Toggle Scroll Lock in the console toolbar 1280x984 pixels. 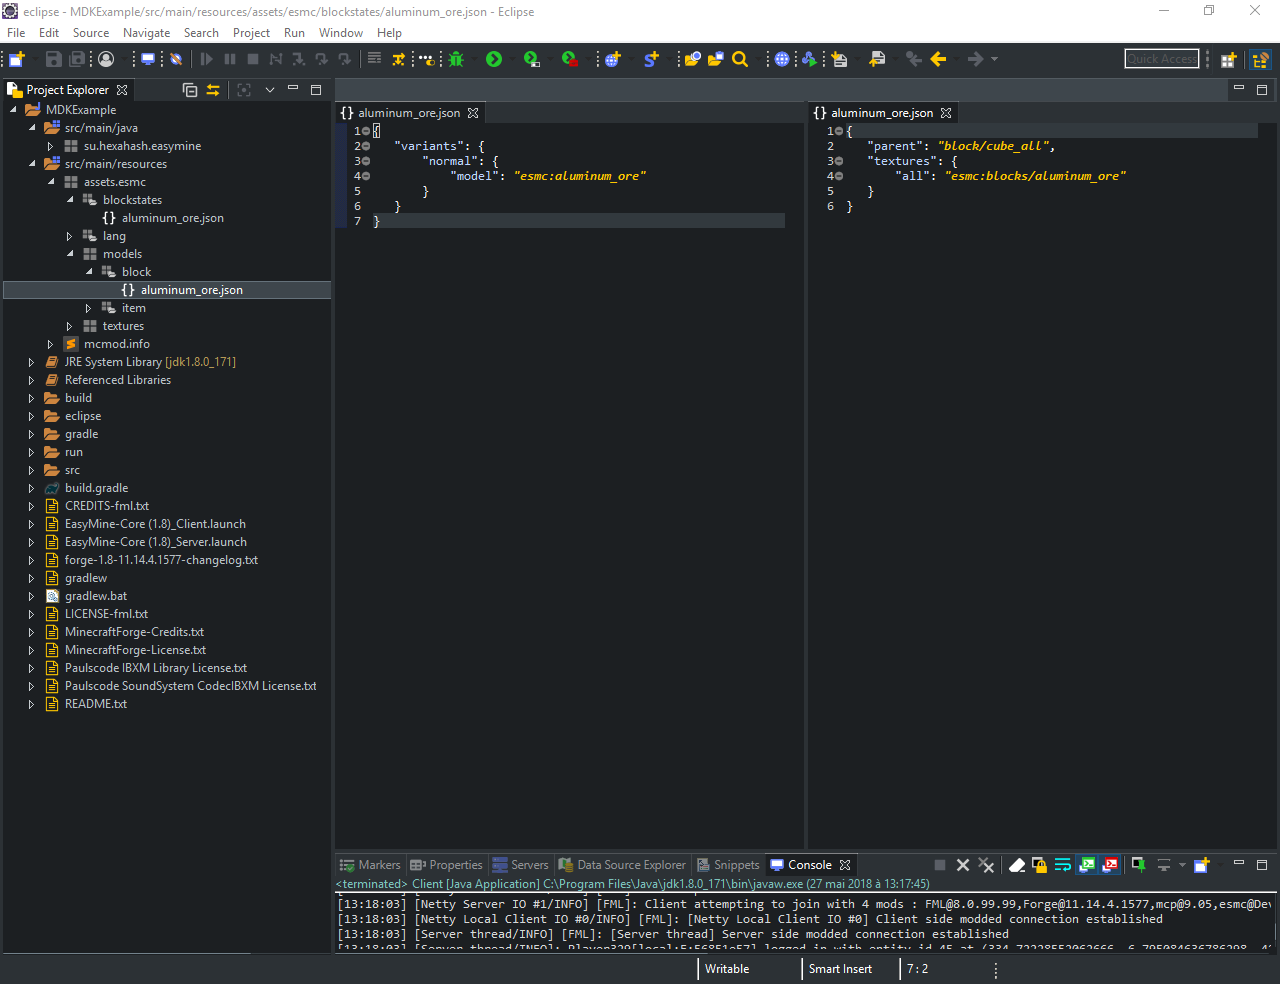click(x=1039, y=865)
